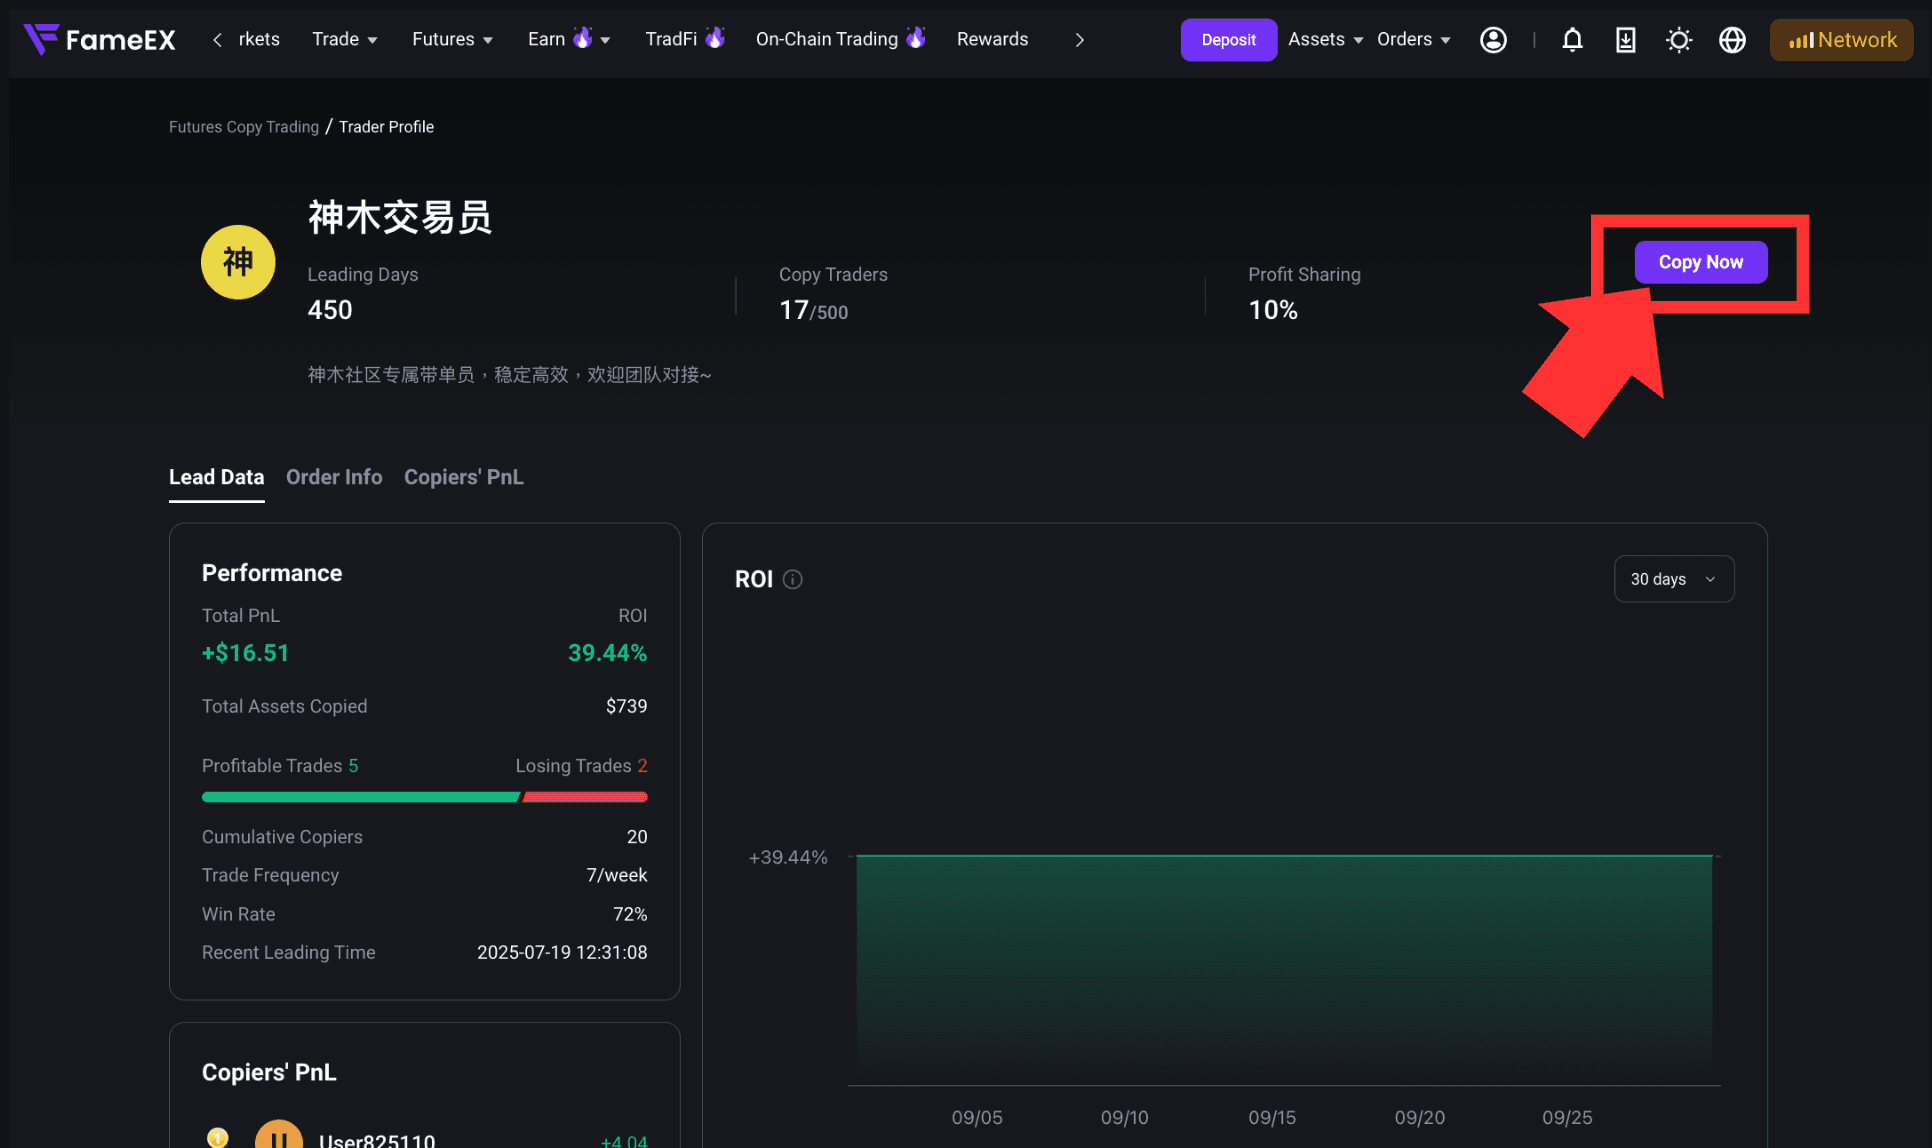Switch to the Copiers' PnL tab
This screenshot has width=1932, height=1148.
click(x=464, y=477)
